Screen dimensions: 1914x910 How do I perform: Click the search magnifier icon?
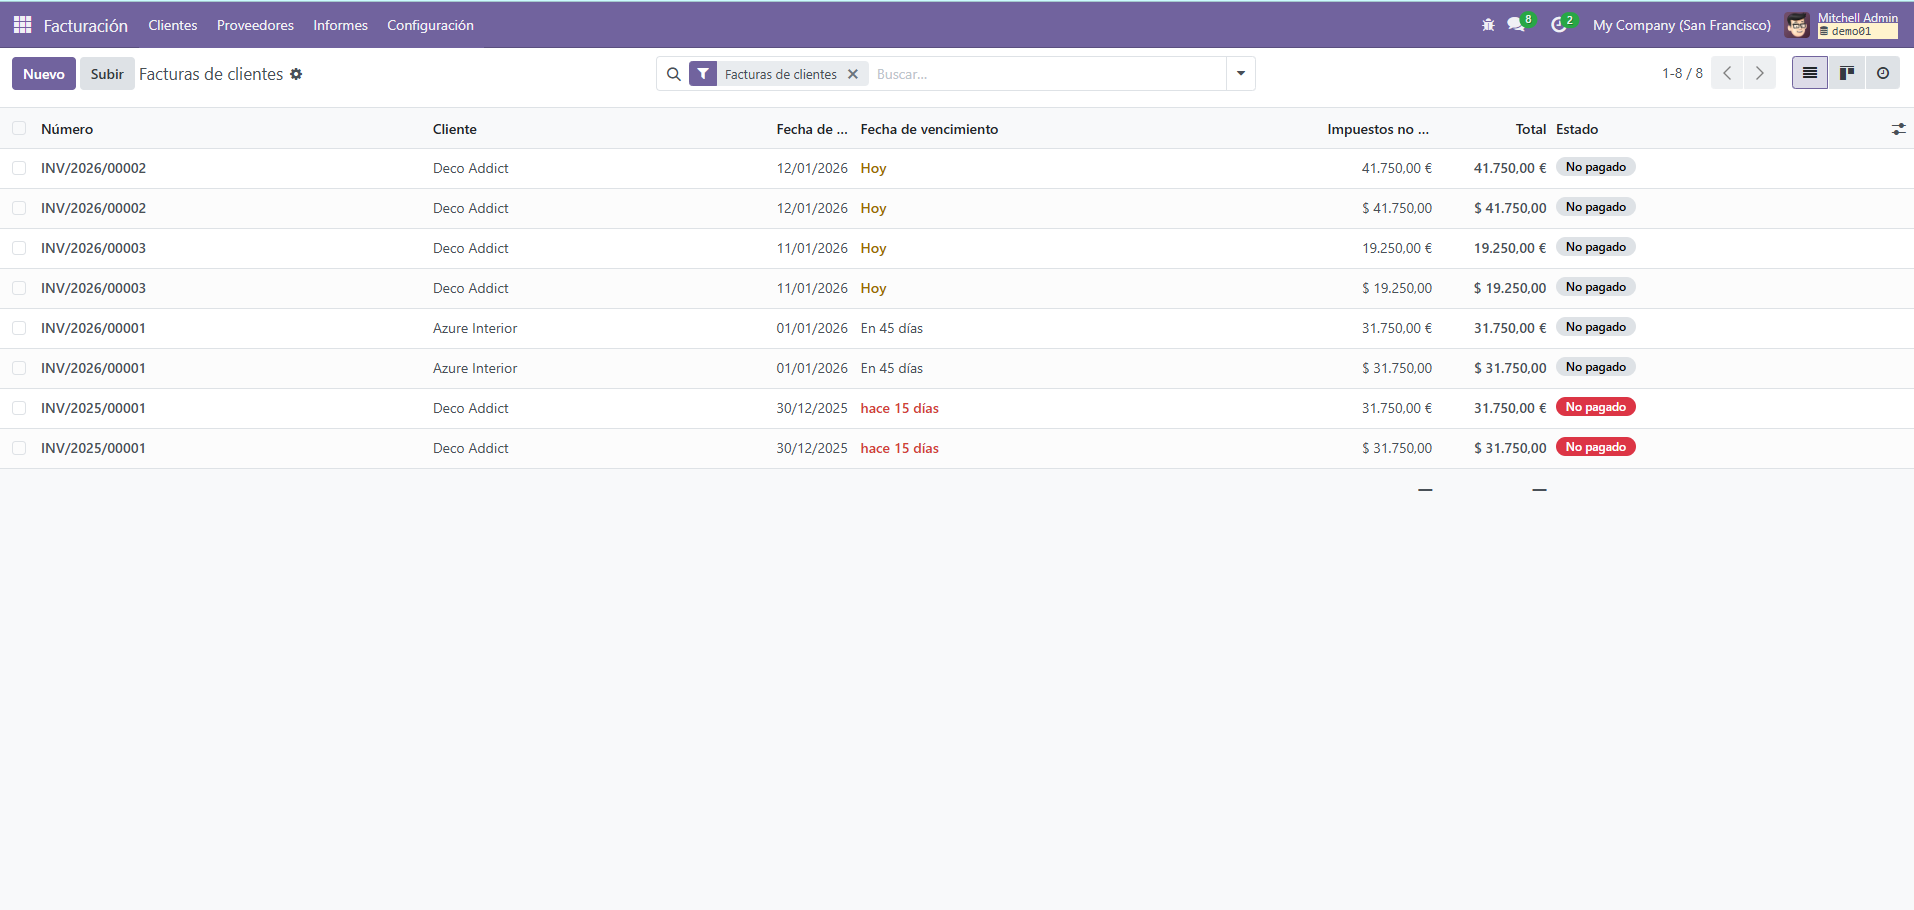tap(672, 73)
